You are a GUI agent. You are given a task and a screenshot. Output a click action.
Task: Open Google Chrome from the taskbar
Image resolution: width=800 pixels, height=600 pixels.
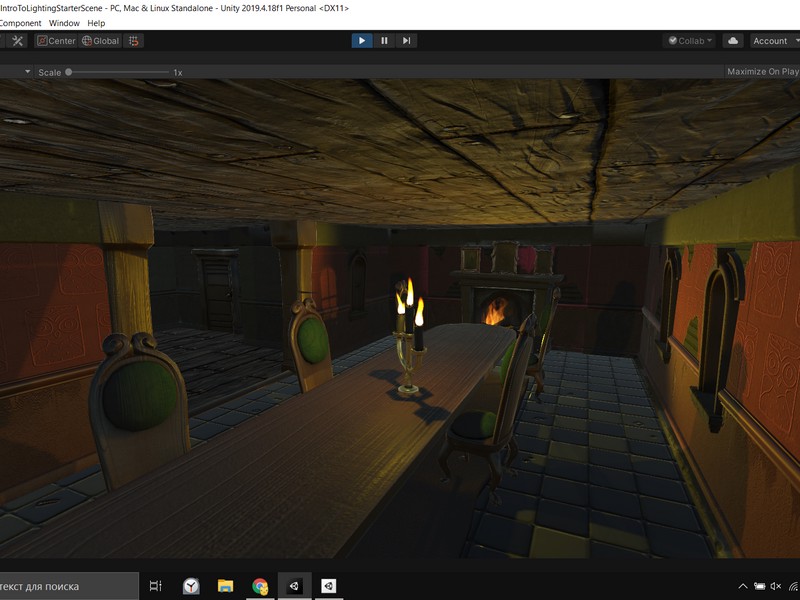coord(260,588)
